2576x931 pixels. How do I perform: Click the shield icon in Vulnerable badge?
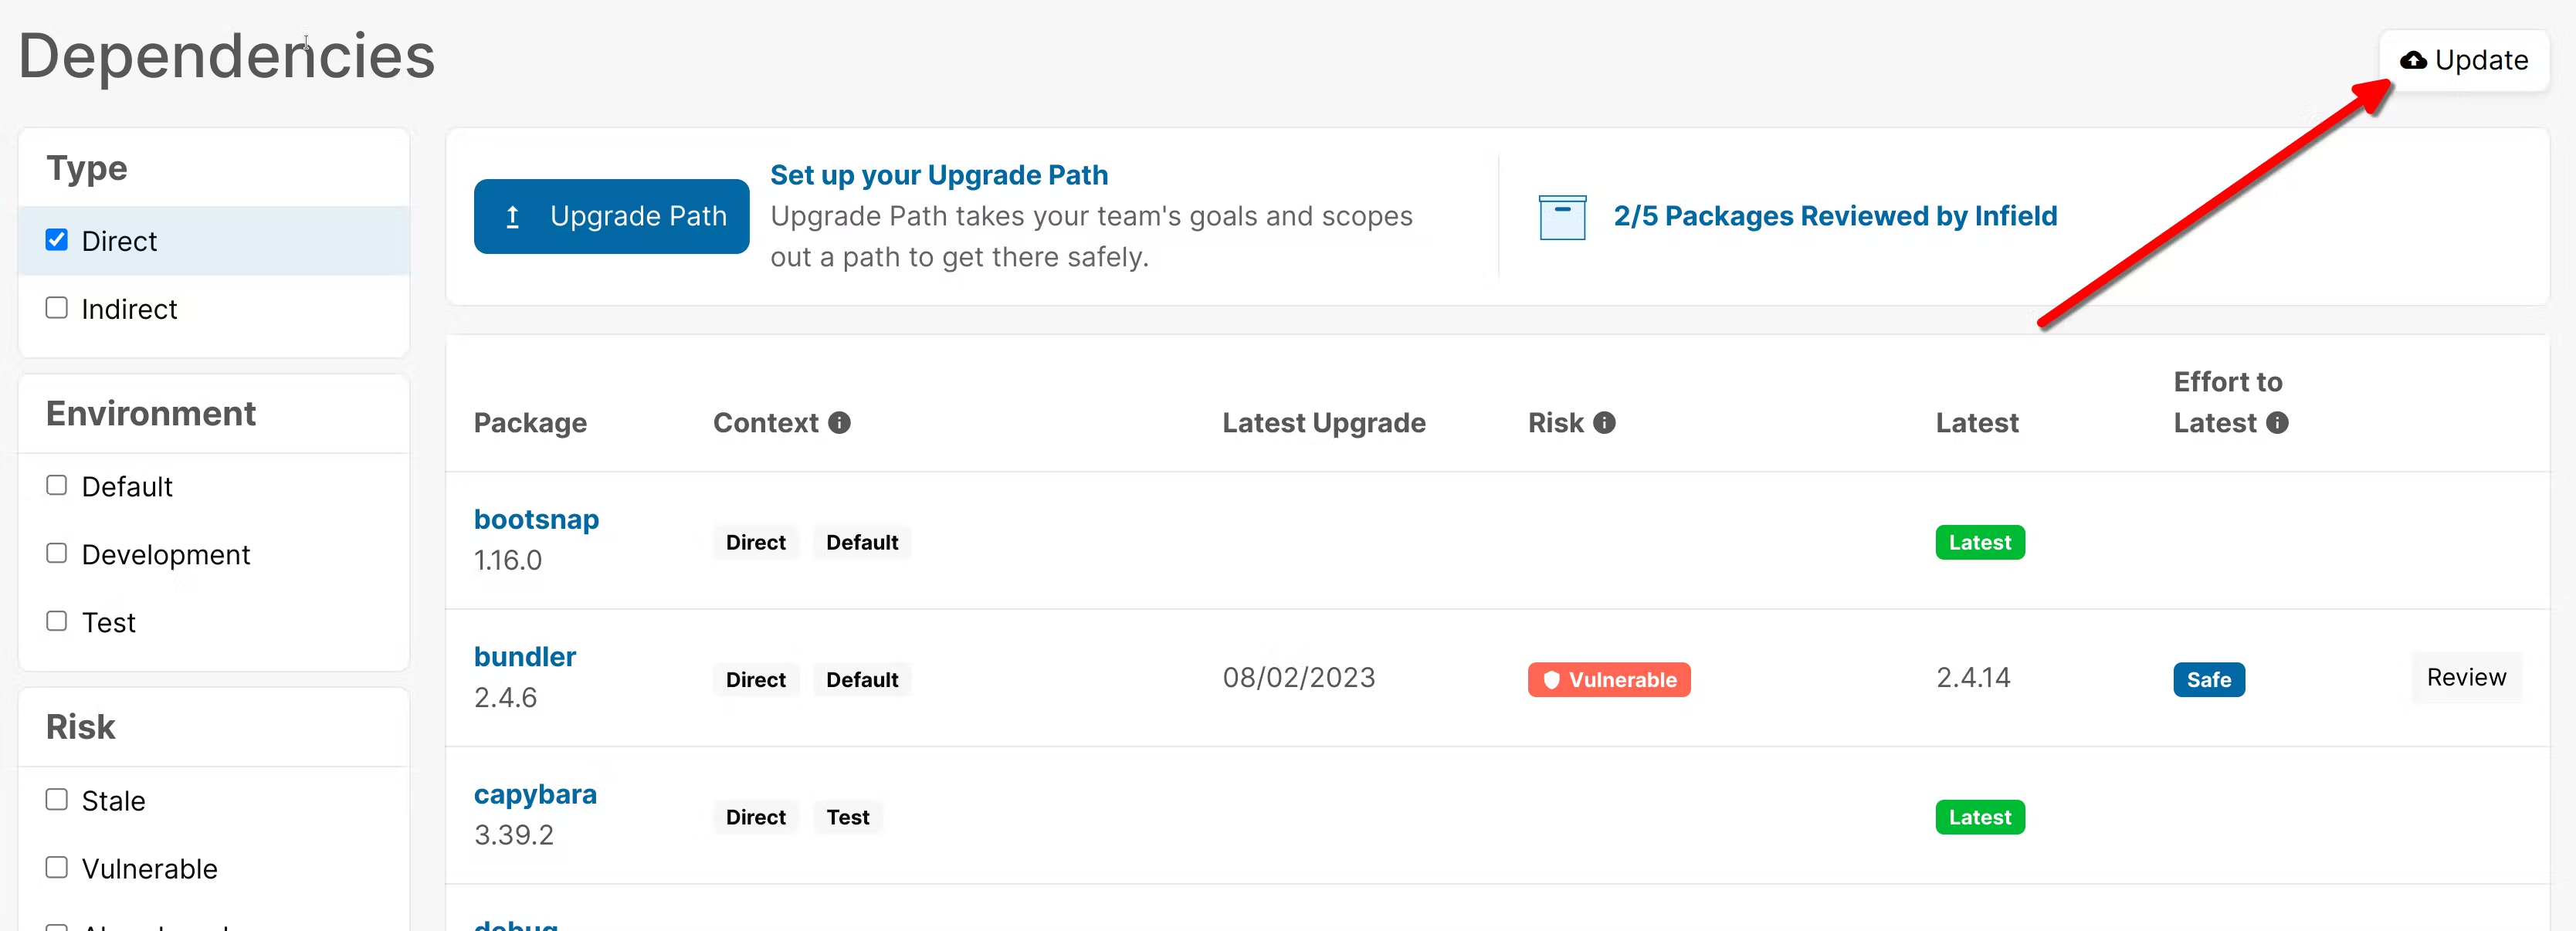tap(1551, 680)
